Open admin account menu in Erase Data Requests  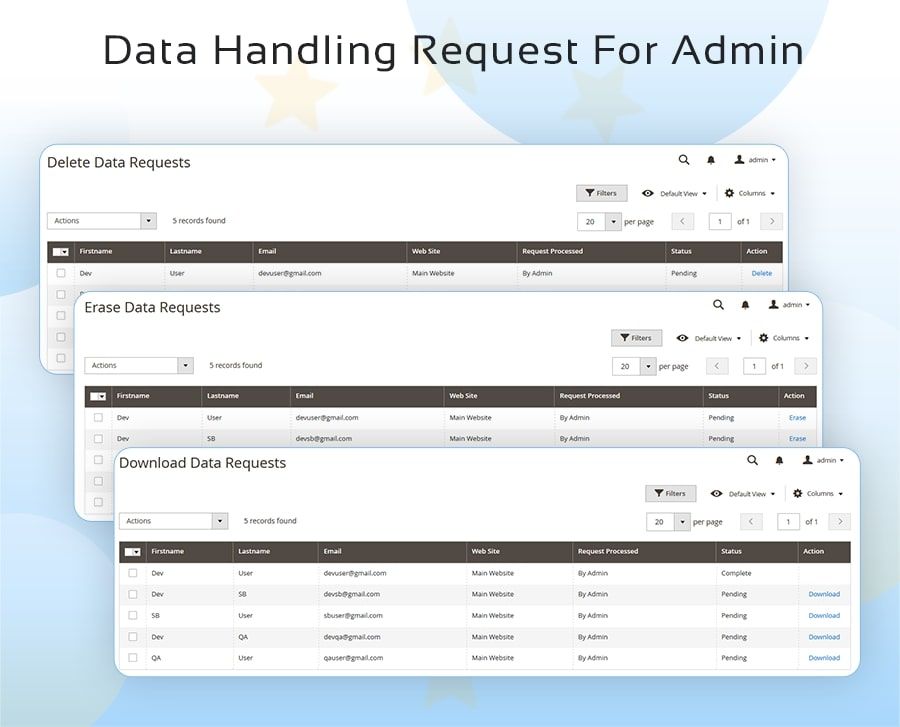pyautogui.click(x=789, y=305)
